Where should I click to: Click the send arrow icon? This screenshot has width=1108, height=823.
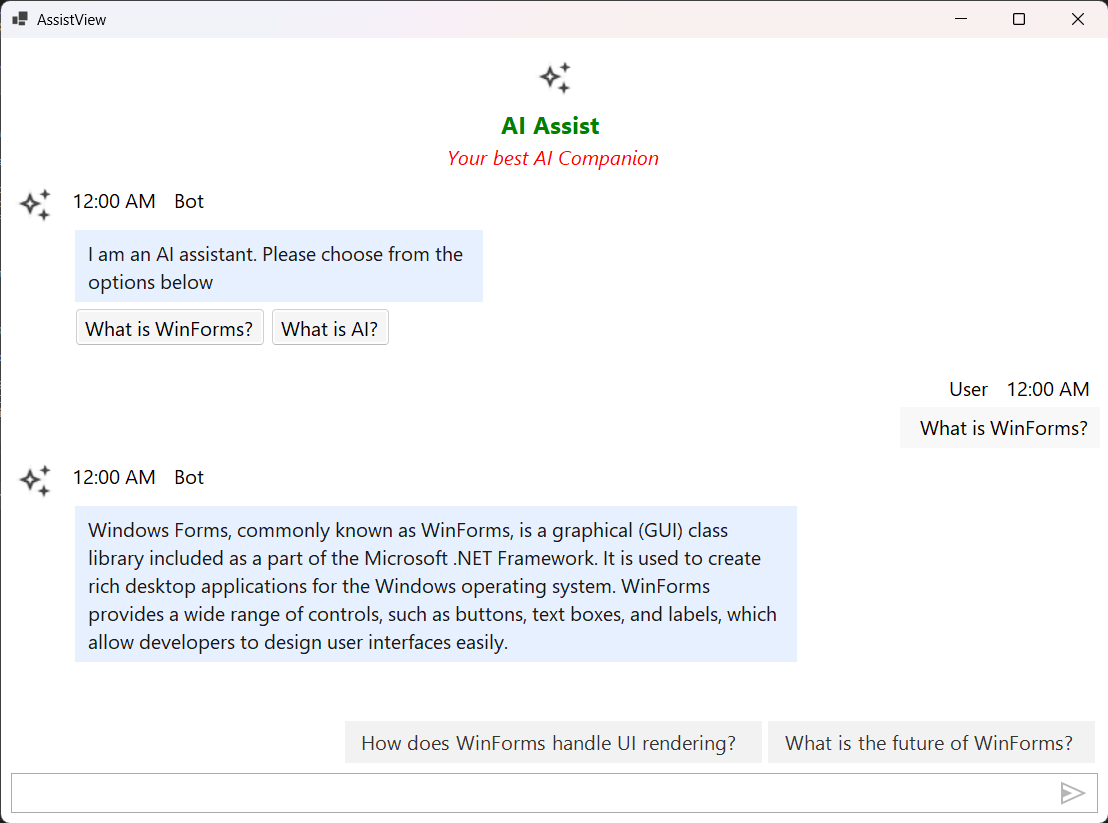coord(1072,793)
